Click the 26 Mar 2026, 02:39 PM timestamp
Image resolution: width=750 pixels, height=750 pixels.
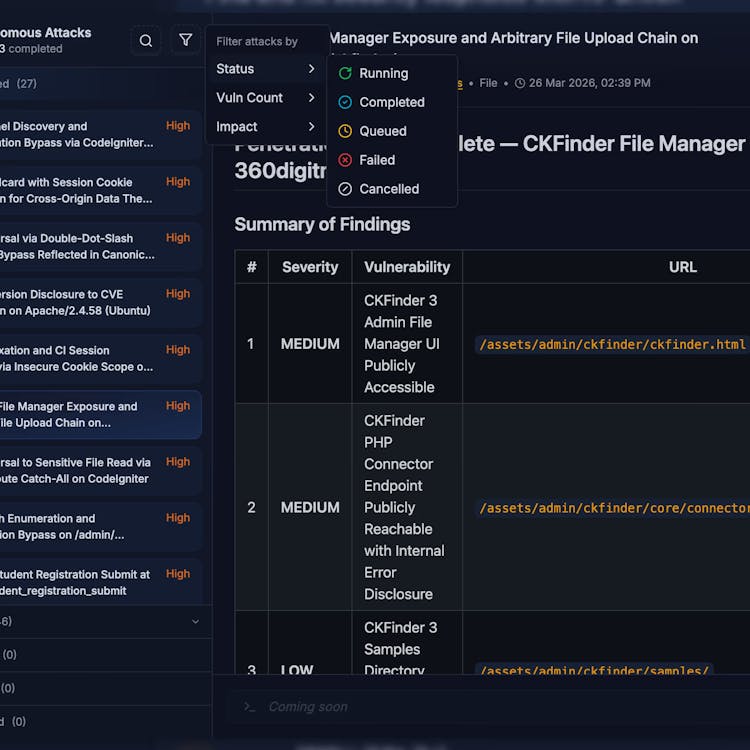(x=589, y=83)
